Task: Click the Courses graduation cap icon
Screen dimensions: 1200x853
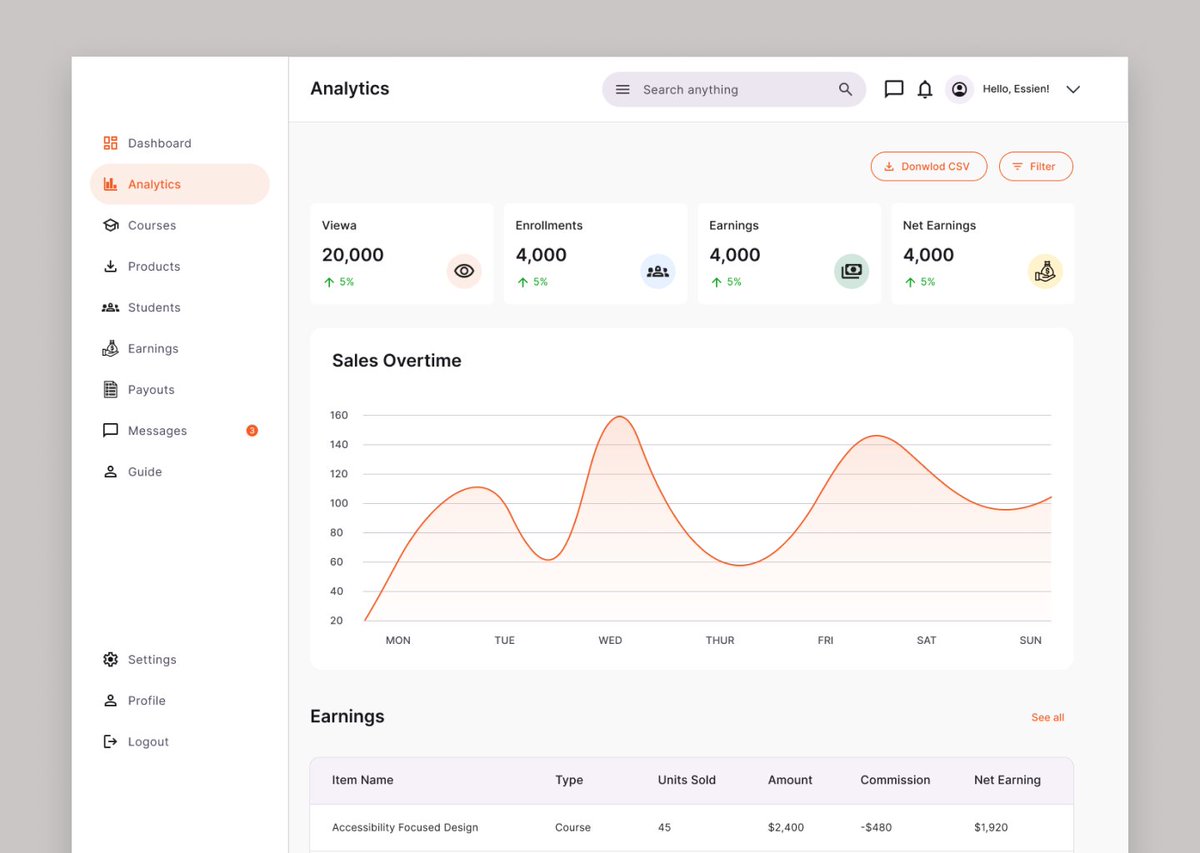Action: [x=110, y=225]
